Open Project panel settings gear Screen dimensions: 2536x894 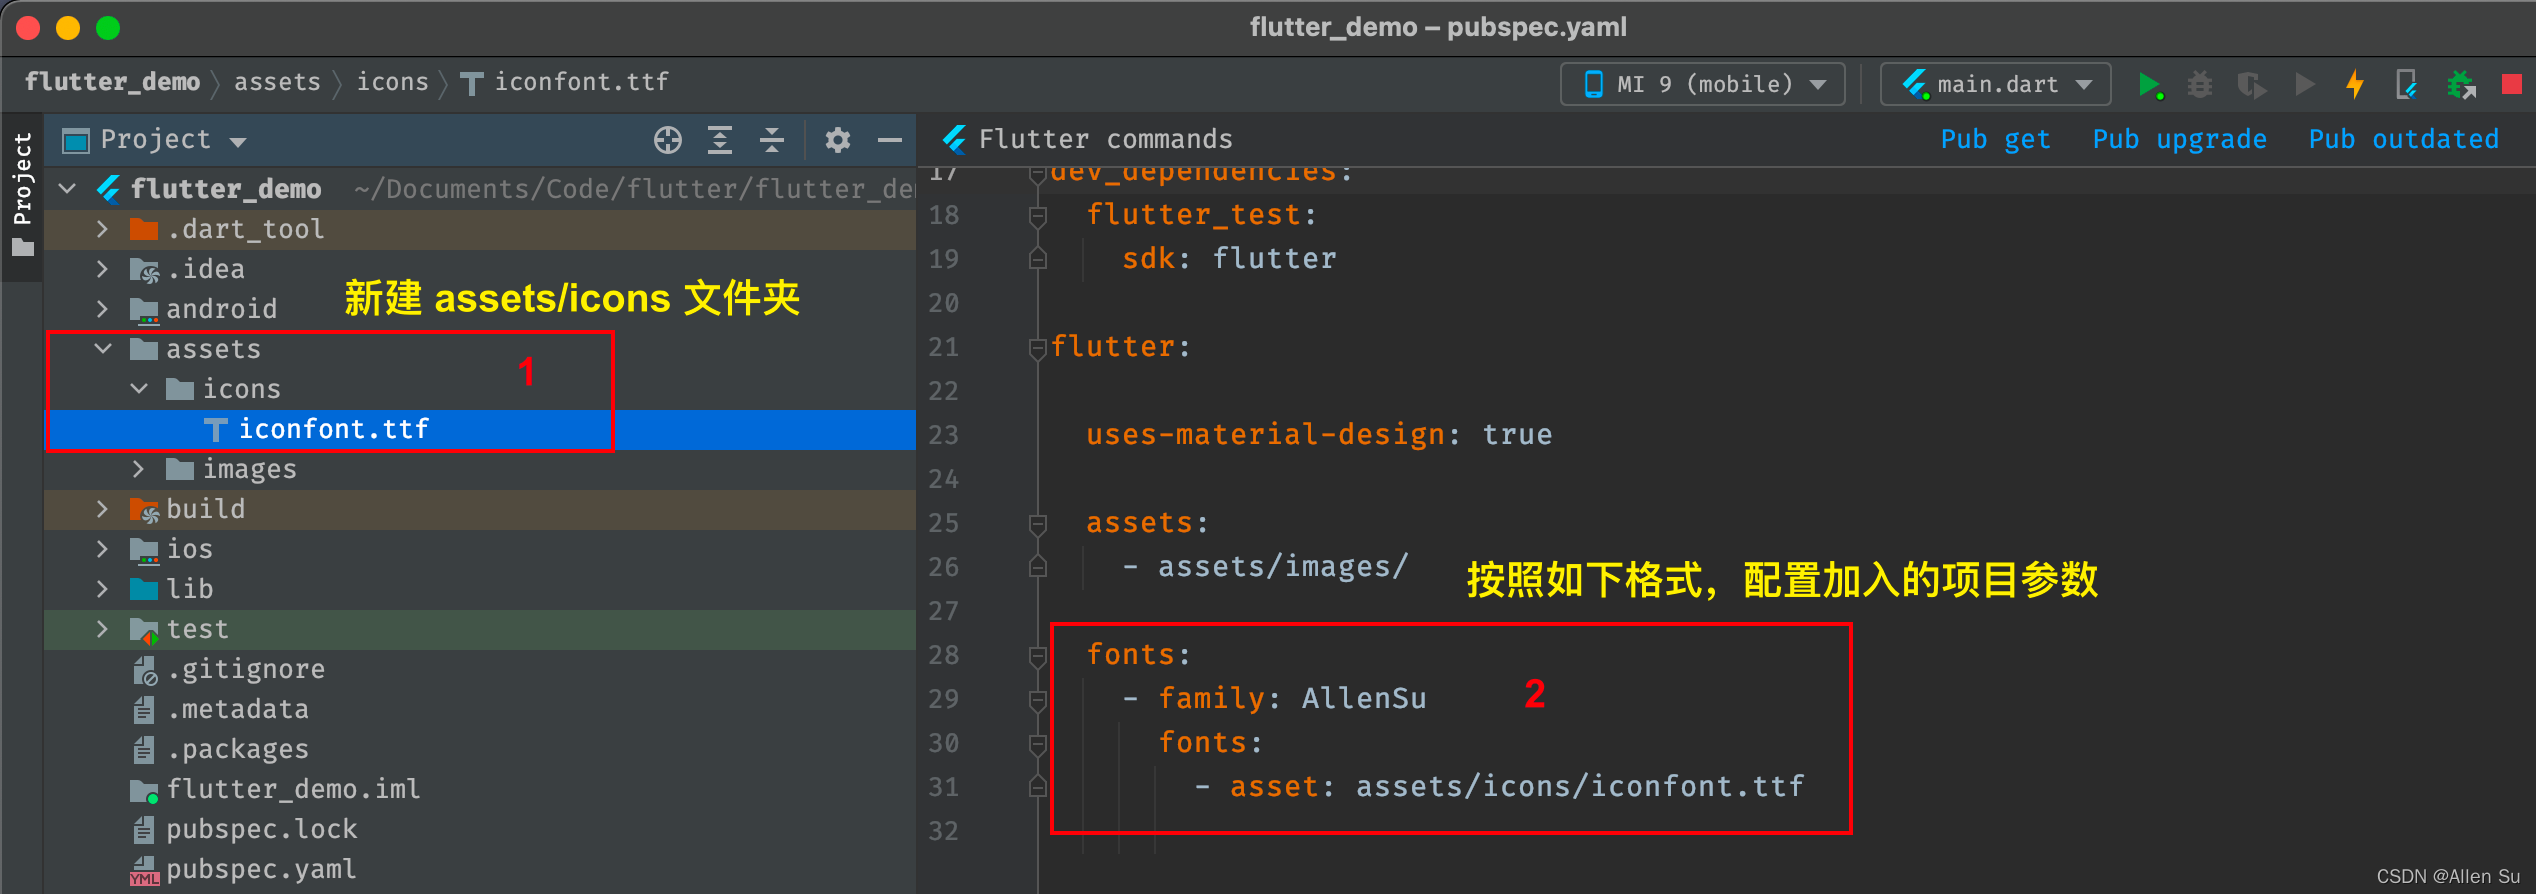(x=838, y=140)
